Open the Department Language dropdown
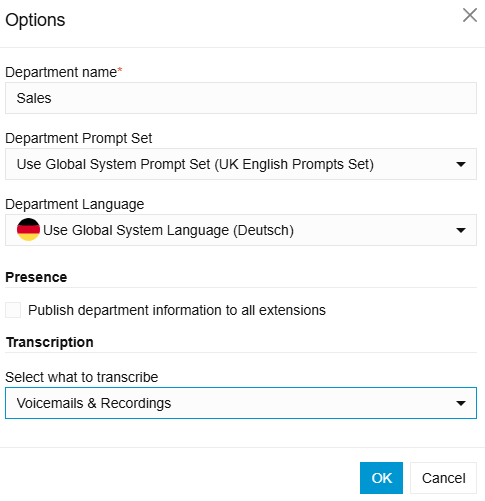 [241, 230]
